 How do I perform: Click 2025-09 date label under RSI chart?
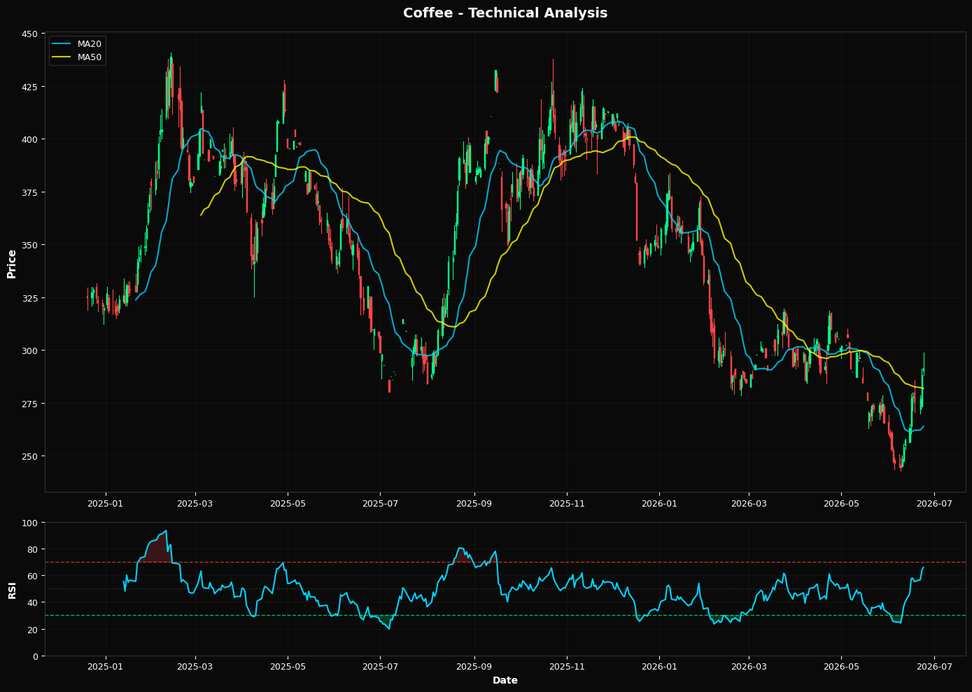coord(474,667)
